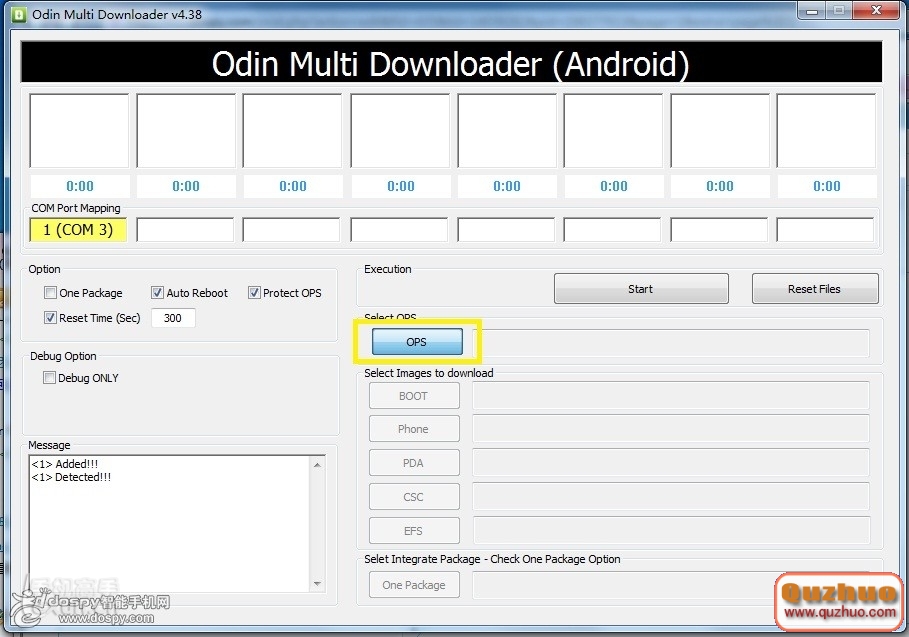
Task: Click the Odin Multi Downloader (Android) banner
Action: [x=451, y=63]
